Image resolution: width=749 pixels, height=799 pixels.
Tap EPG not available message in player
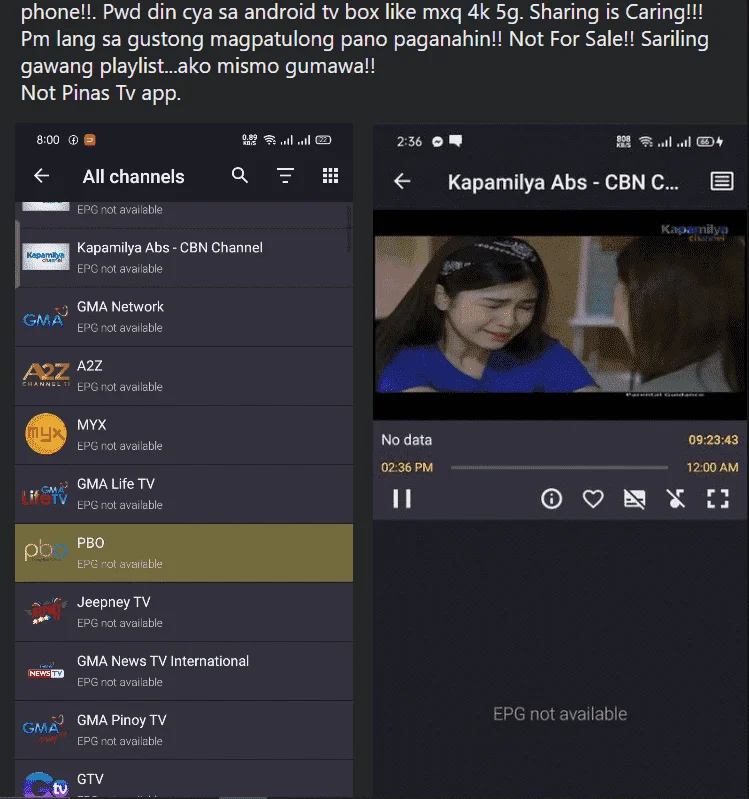[560, 714]
